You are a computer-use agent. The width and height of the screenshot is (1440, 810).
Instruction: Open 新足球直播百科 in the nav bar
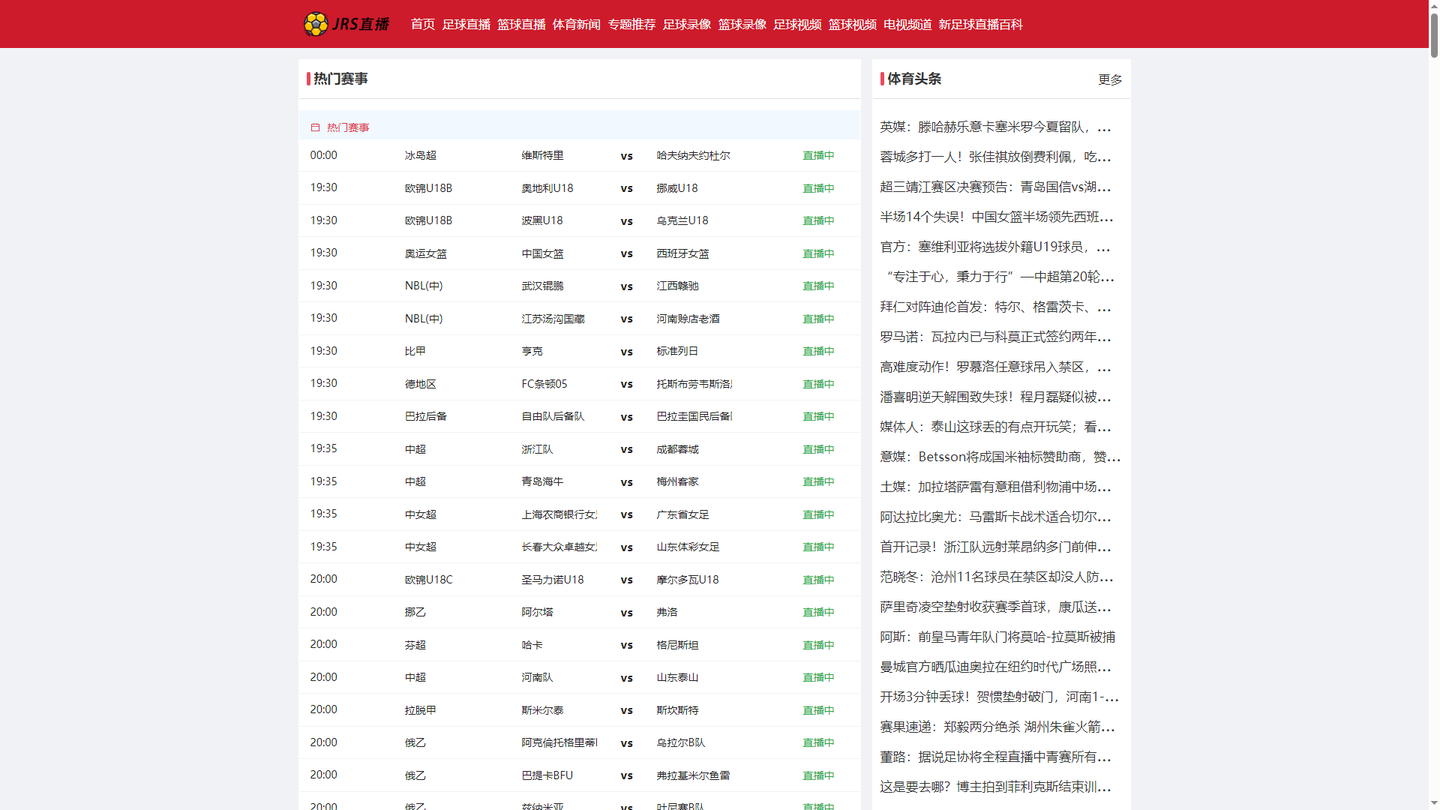(980, 24)
